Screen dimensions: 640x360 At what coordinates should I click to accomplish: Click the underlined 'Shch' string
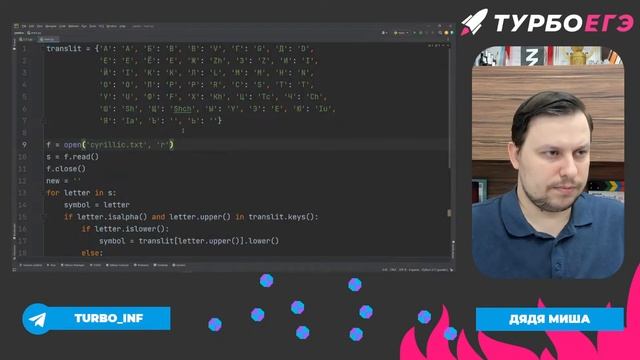tap(182, 109)
